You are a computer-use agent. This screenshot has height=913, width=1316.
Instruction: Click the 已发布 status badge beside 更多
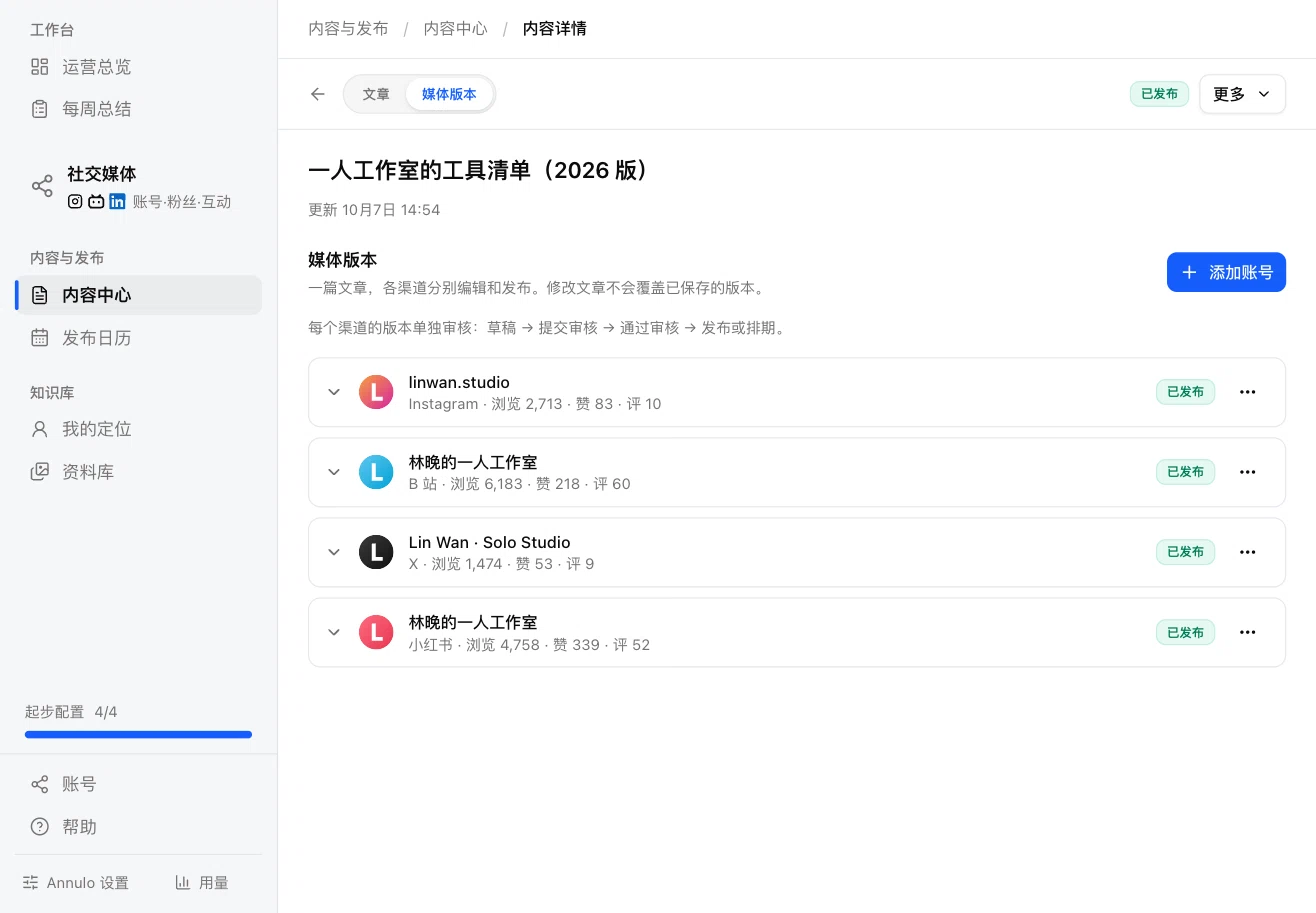click(1159, 94)
